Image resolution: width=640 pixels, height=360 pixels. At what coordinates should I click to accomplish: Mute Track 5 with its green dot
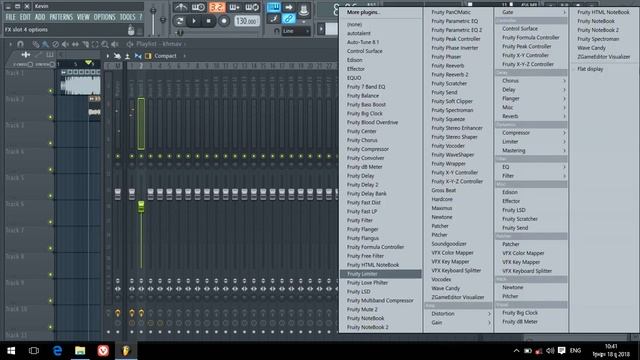51,196
